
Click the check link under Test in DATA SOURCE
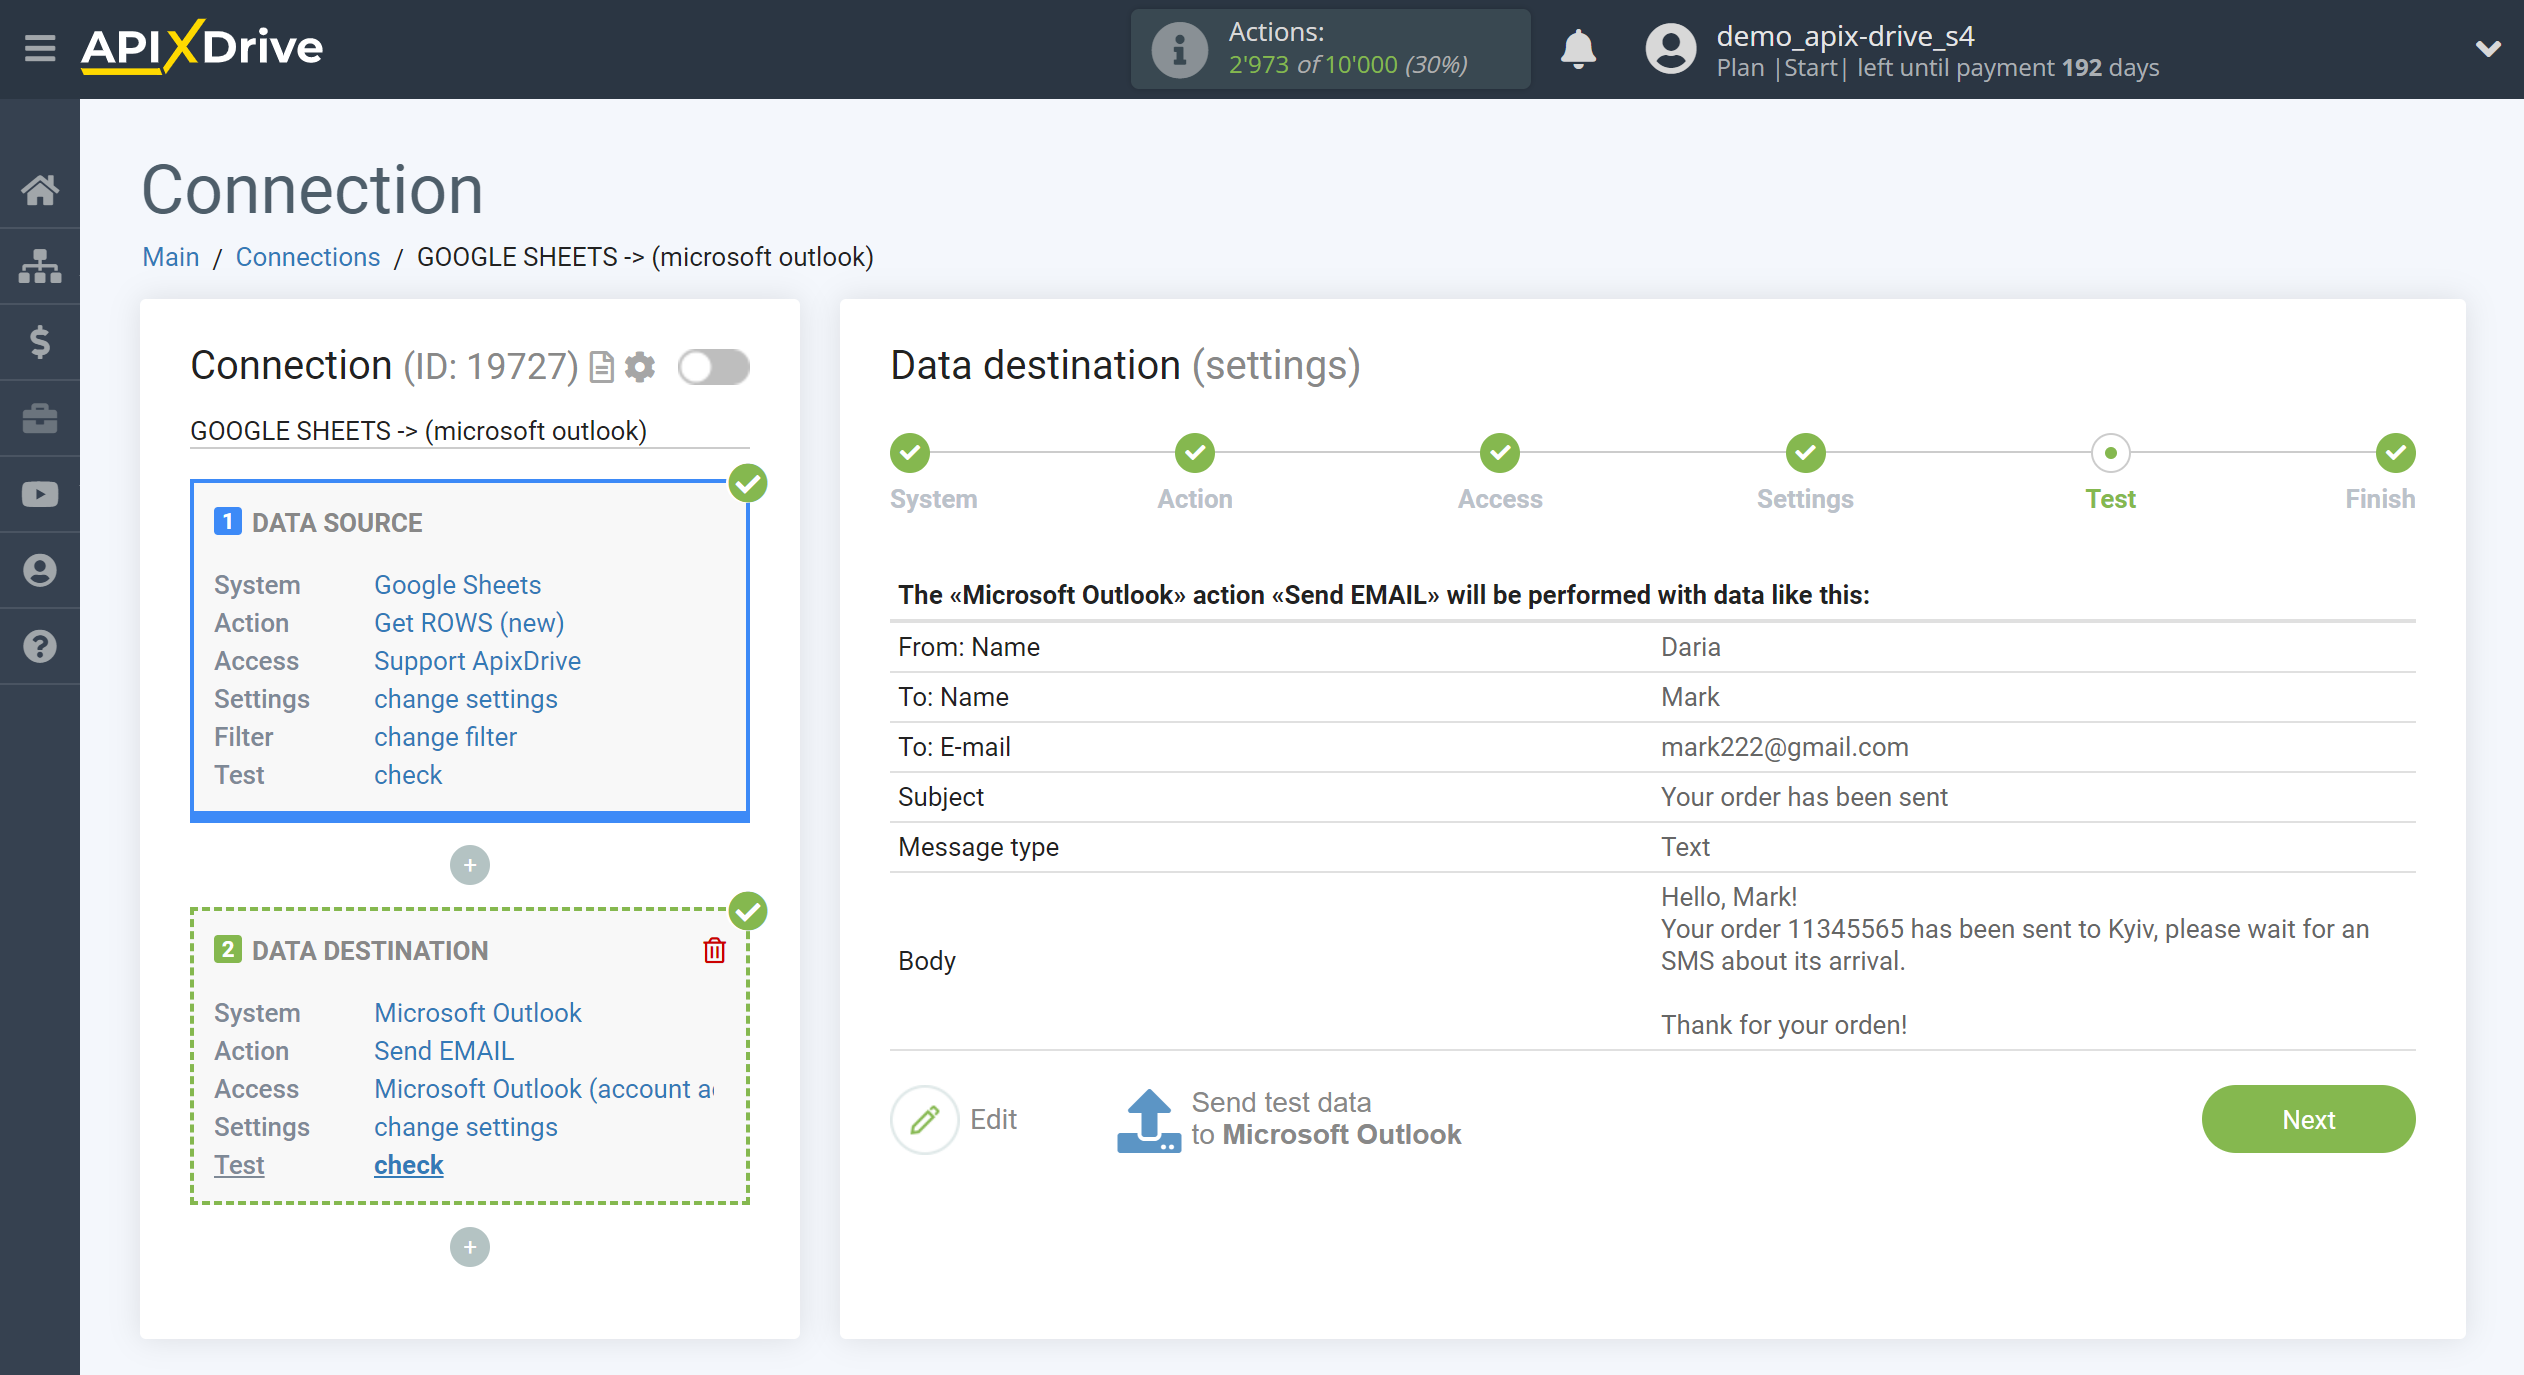tap(408, 774)
